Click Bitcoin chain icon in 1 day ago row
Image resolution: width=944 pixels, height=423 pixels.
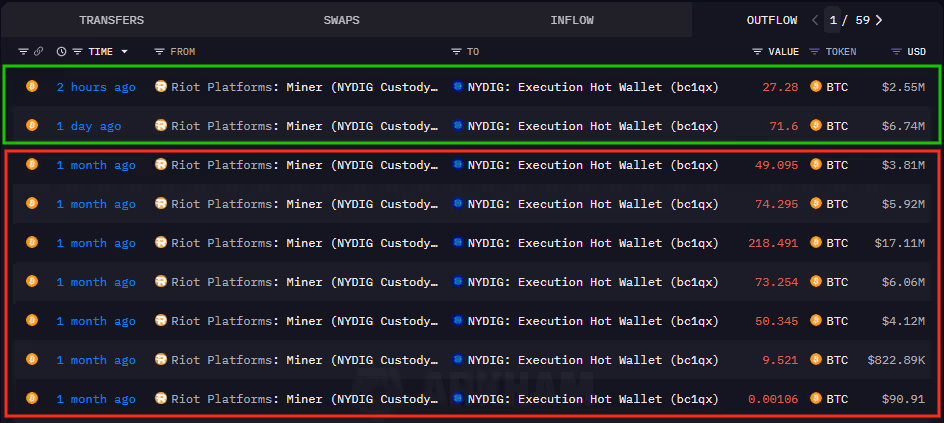pos(32,125)
